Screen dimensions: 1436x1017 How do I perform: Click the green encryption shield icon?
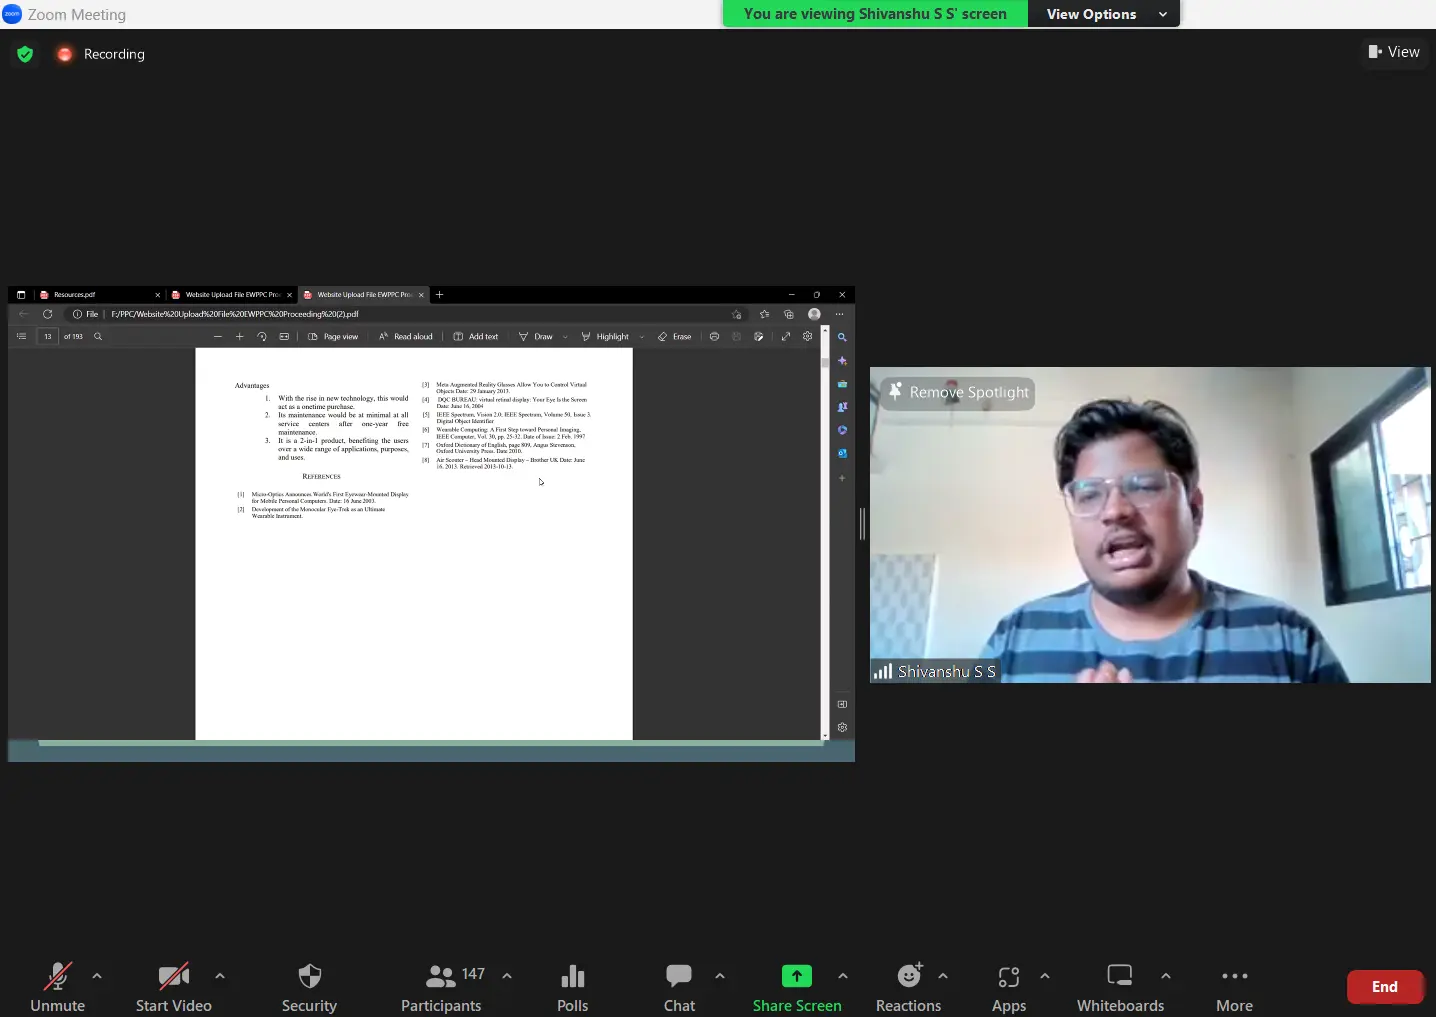(25, 54)
